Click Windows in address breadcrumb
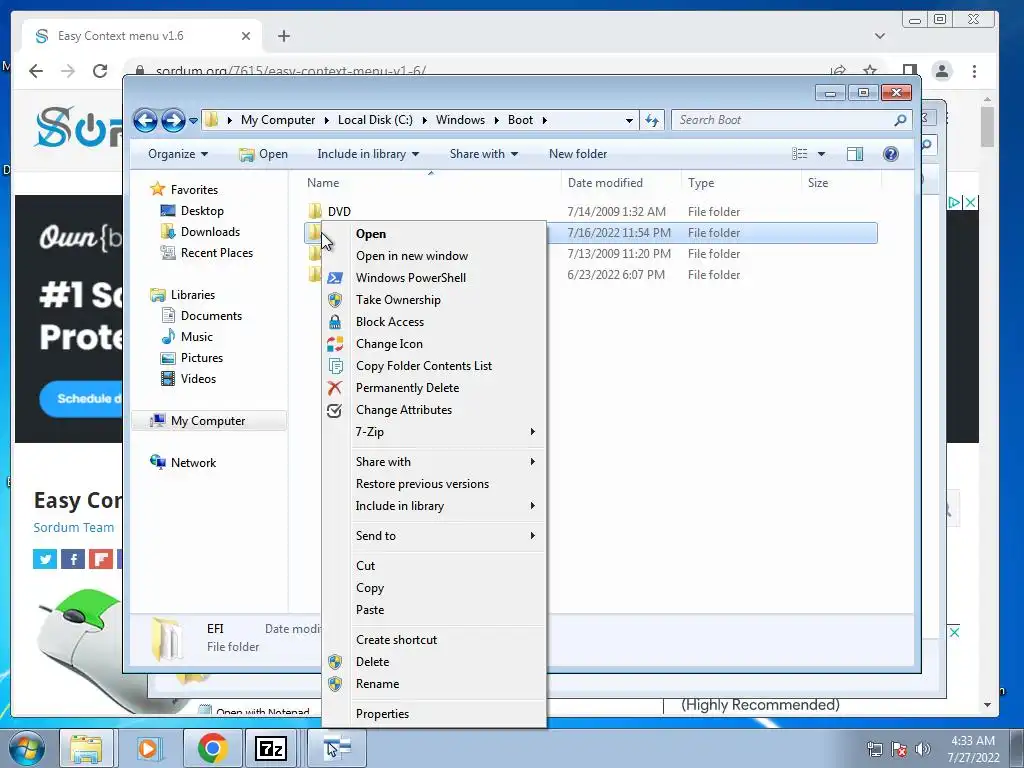The image size is (1024, 768). click(460, 120)
